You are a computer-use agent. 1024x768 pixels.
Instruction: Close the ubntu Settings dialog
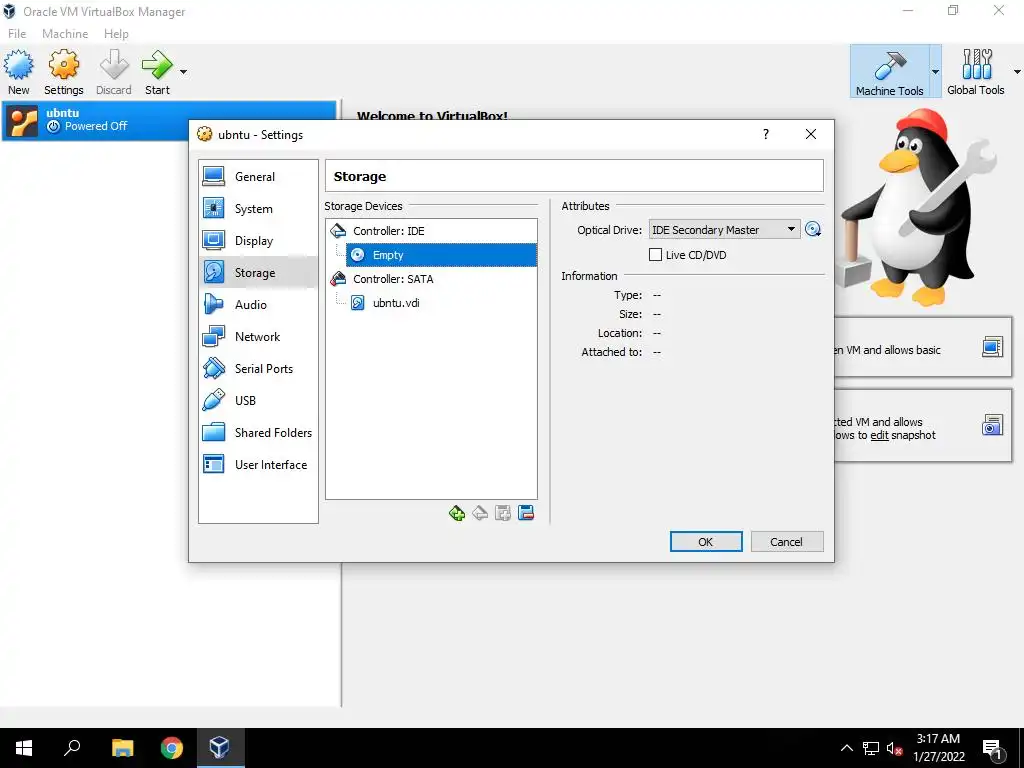811,134
